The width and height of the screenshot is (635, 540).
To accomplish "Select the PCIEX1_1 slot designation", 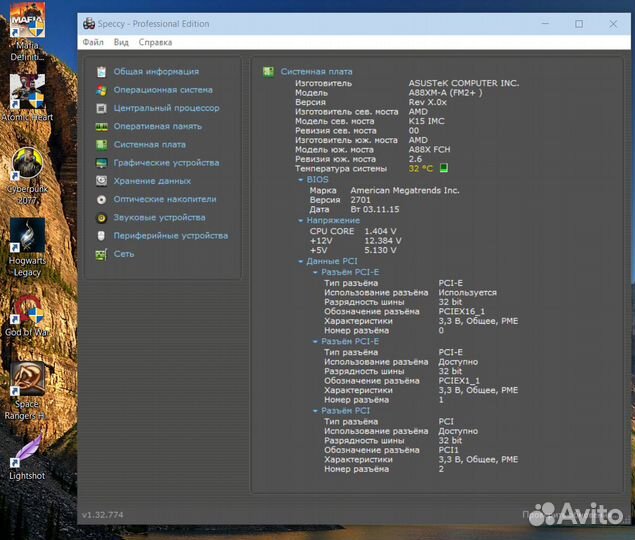I will click(x=459, y=381).
